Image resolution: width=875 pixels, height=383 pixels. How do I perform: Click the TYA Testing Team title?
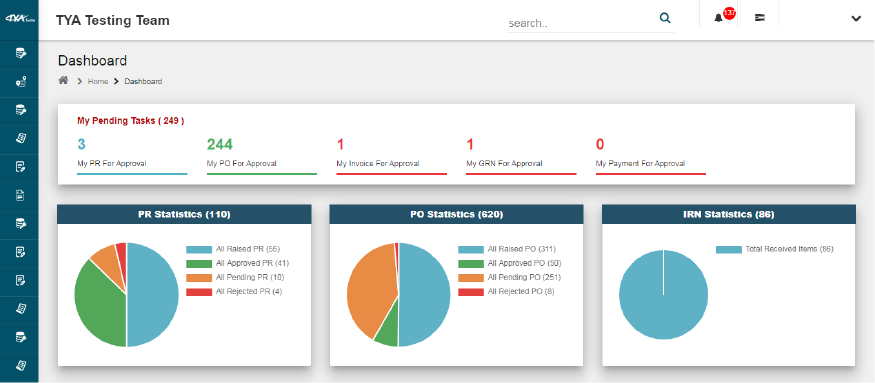click(113, 21)
